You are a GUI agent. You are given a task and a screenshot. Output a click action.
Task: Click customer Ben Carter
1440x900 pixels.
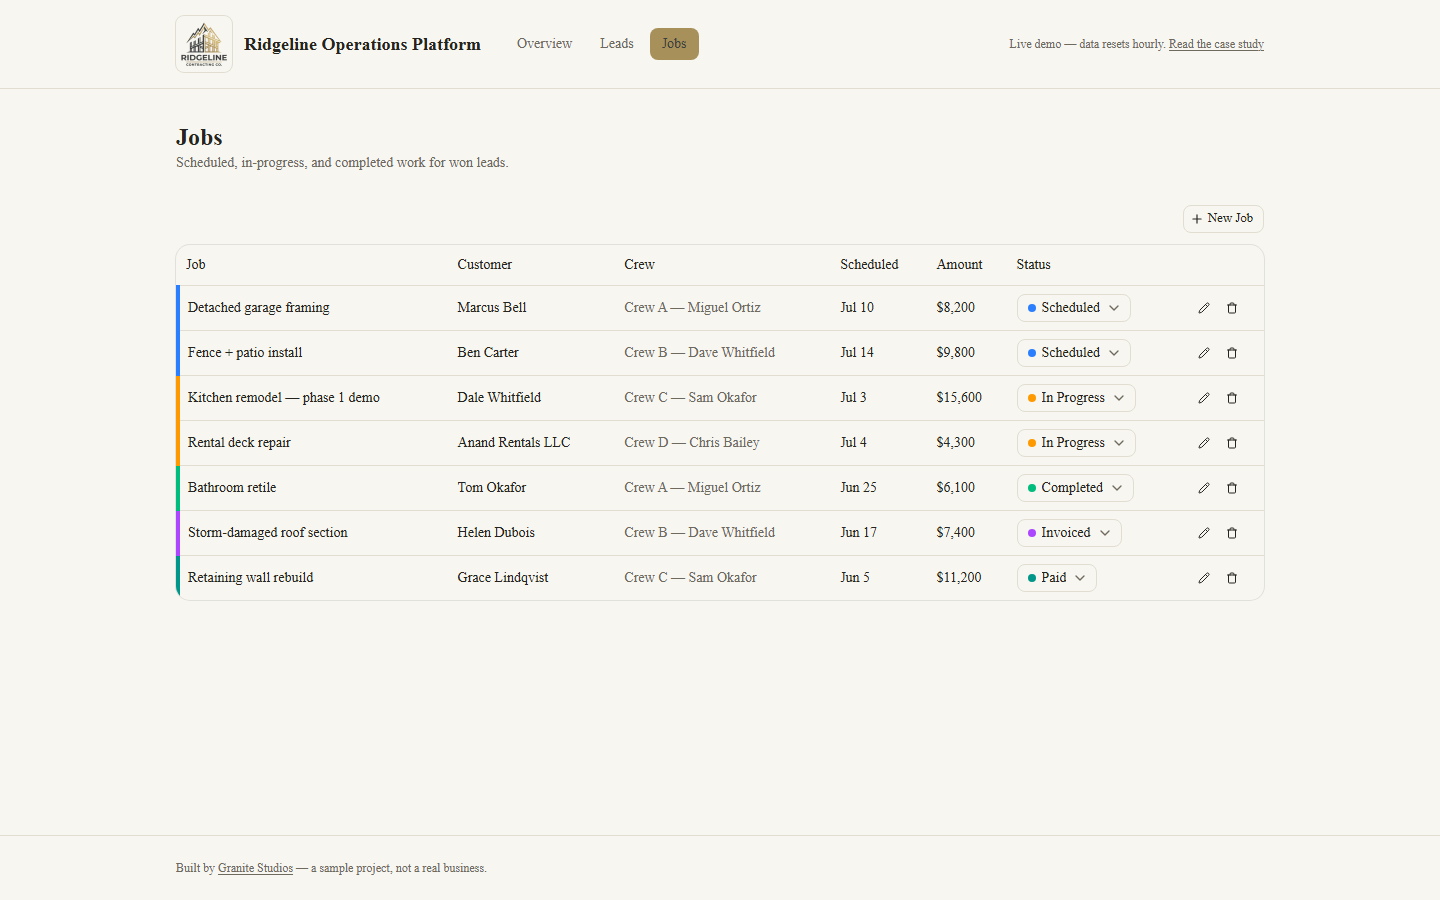pos(488,353)
